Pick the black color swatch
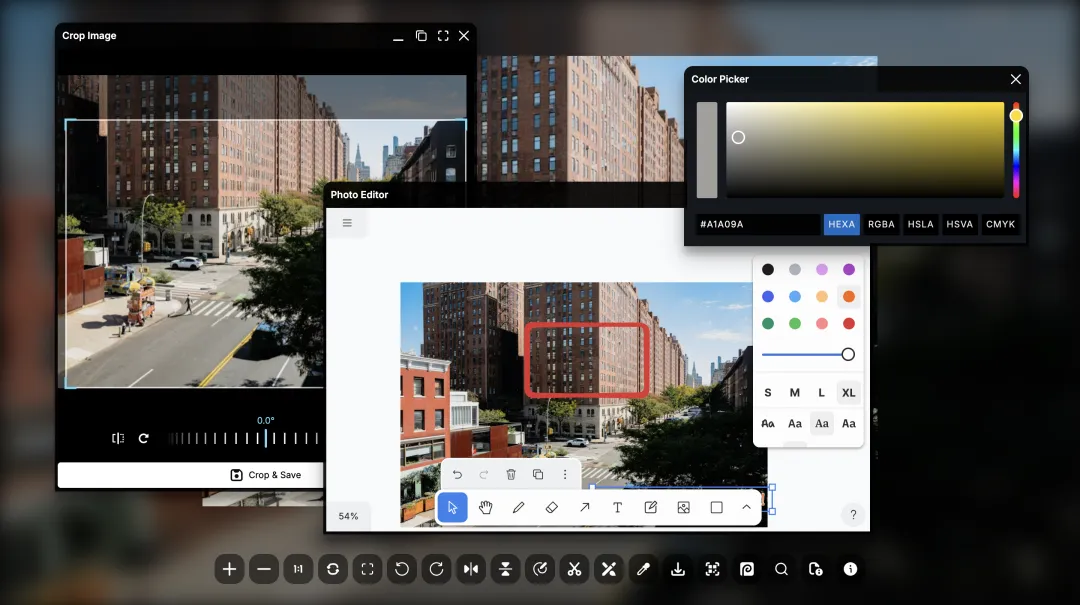This screenshot has height=605, width=1080. 768,269
